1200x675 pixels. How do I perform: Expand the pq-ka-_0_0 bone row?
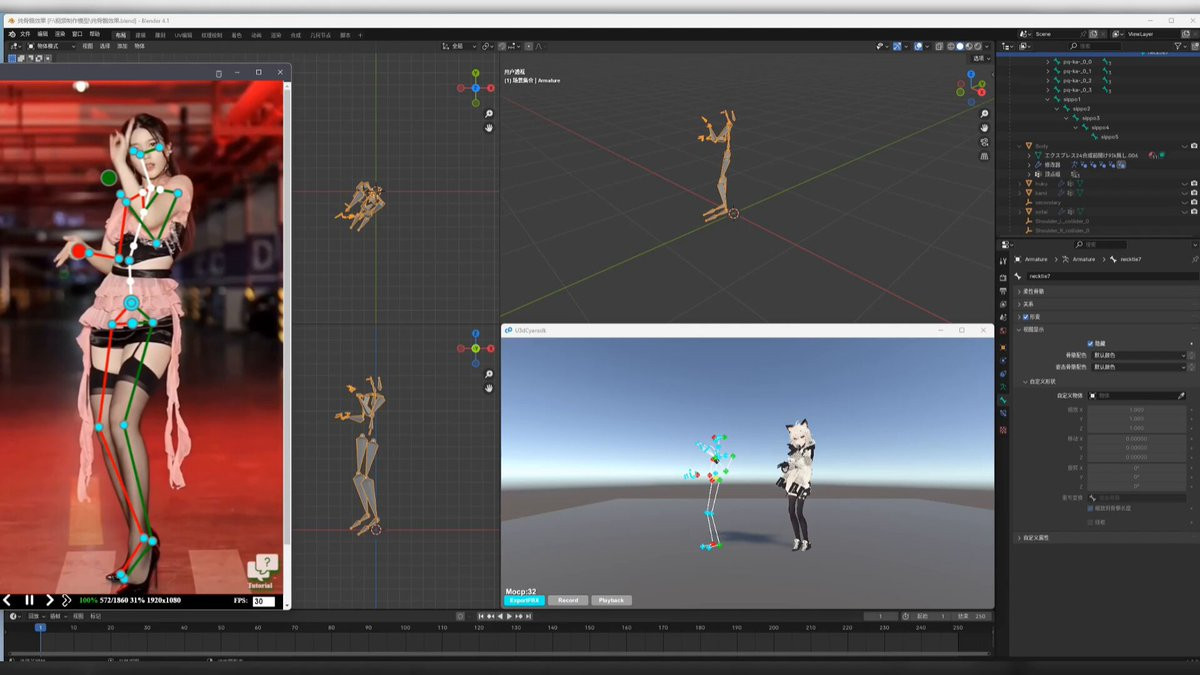[x=1048, y=62]
